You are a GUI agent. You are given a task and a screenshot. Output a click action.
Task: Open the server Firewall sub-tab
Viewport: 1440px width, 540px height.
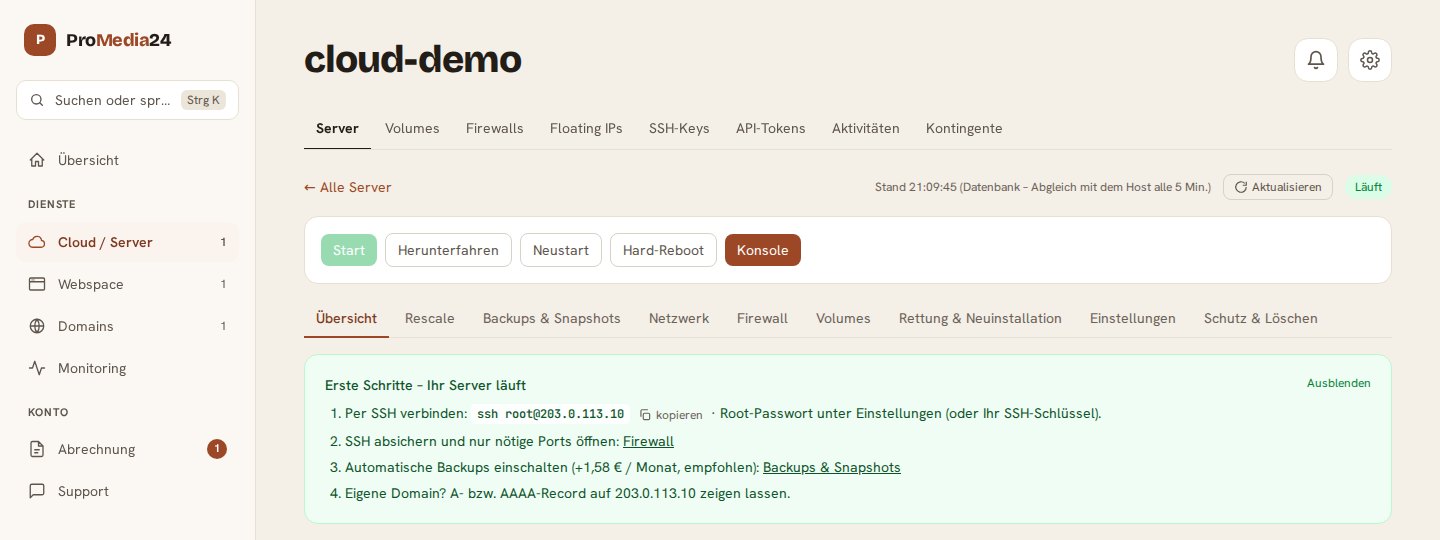click(762, 318)
